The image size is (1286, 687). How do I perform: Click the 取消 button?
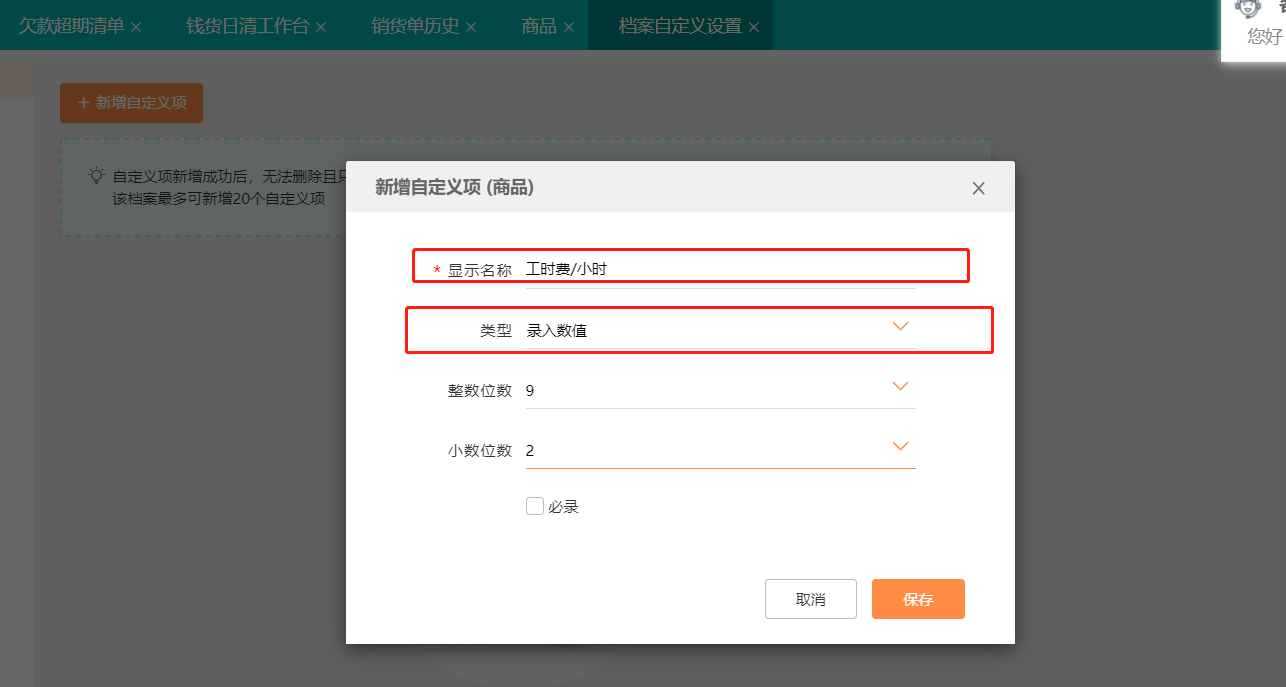pos(810,599)
